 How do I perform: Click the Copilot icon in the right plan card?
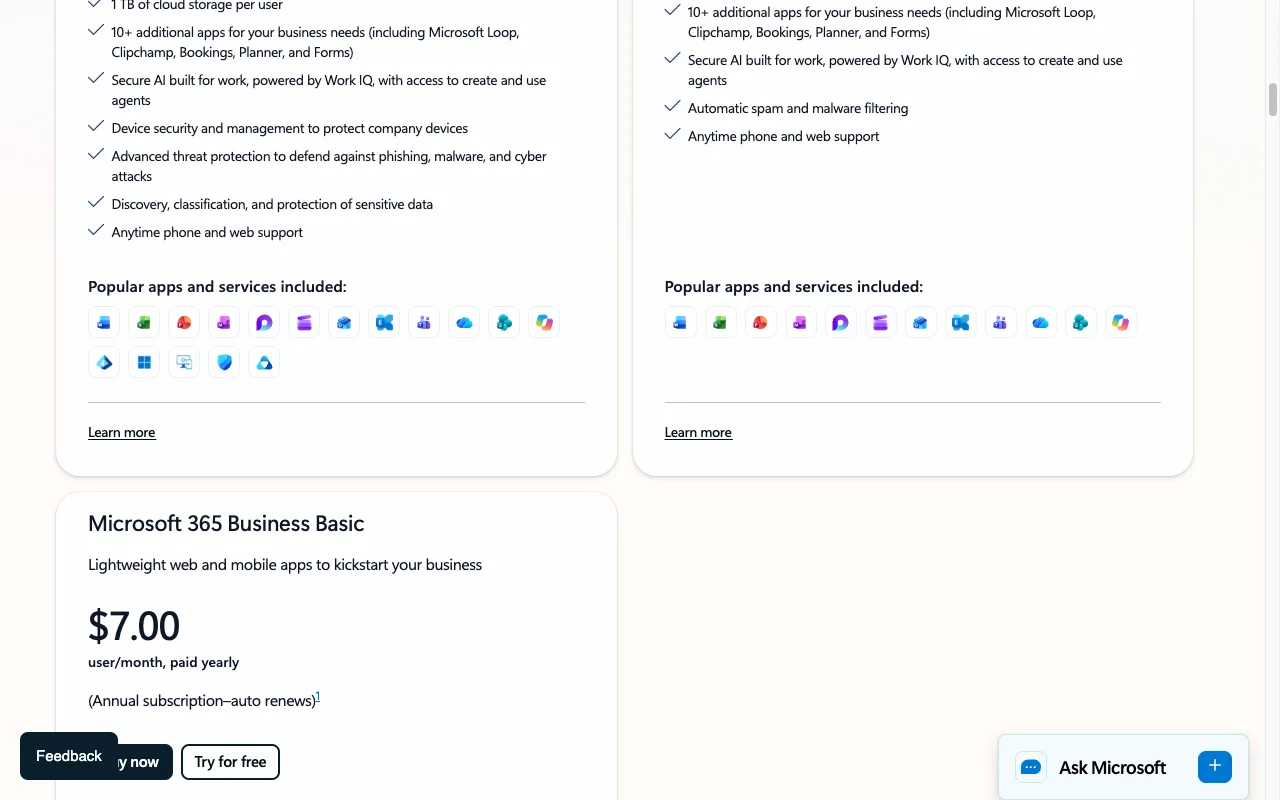coord(1120,322)
